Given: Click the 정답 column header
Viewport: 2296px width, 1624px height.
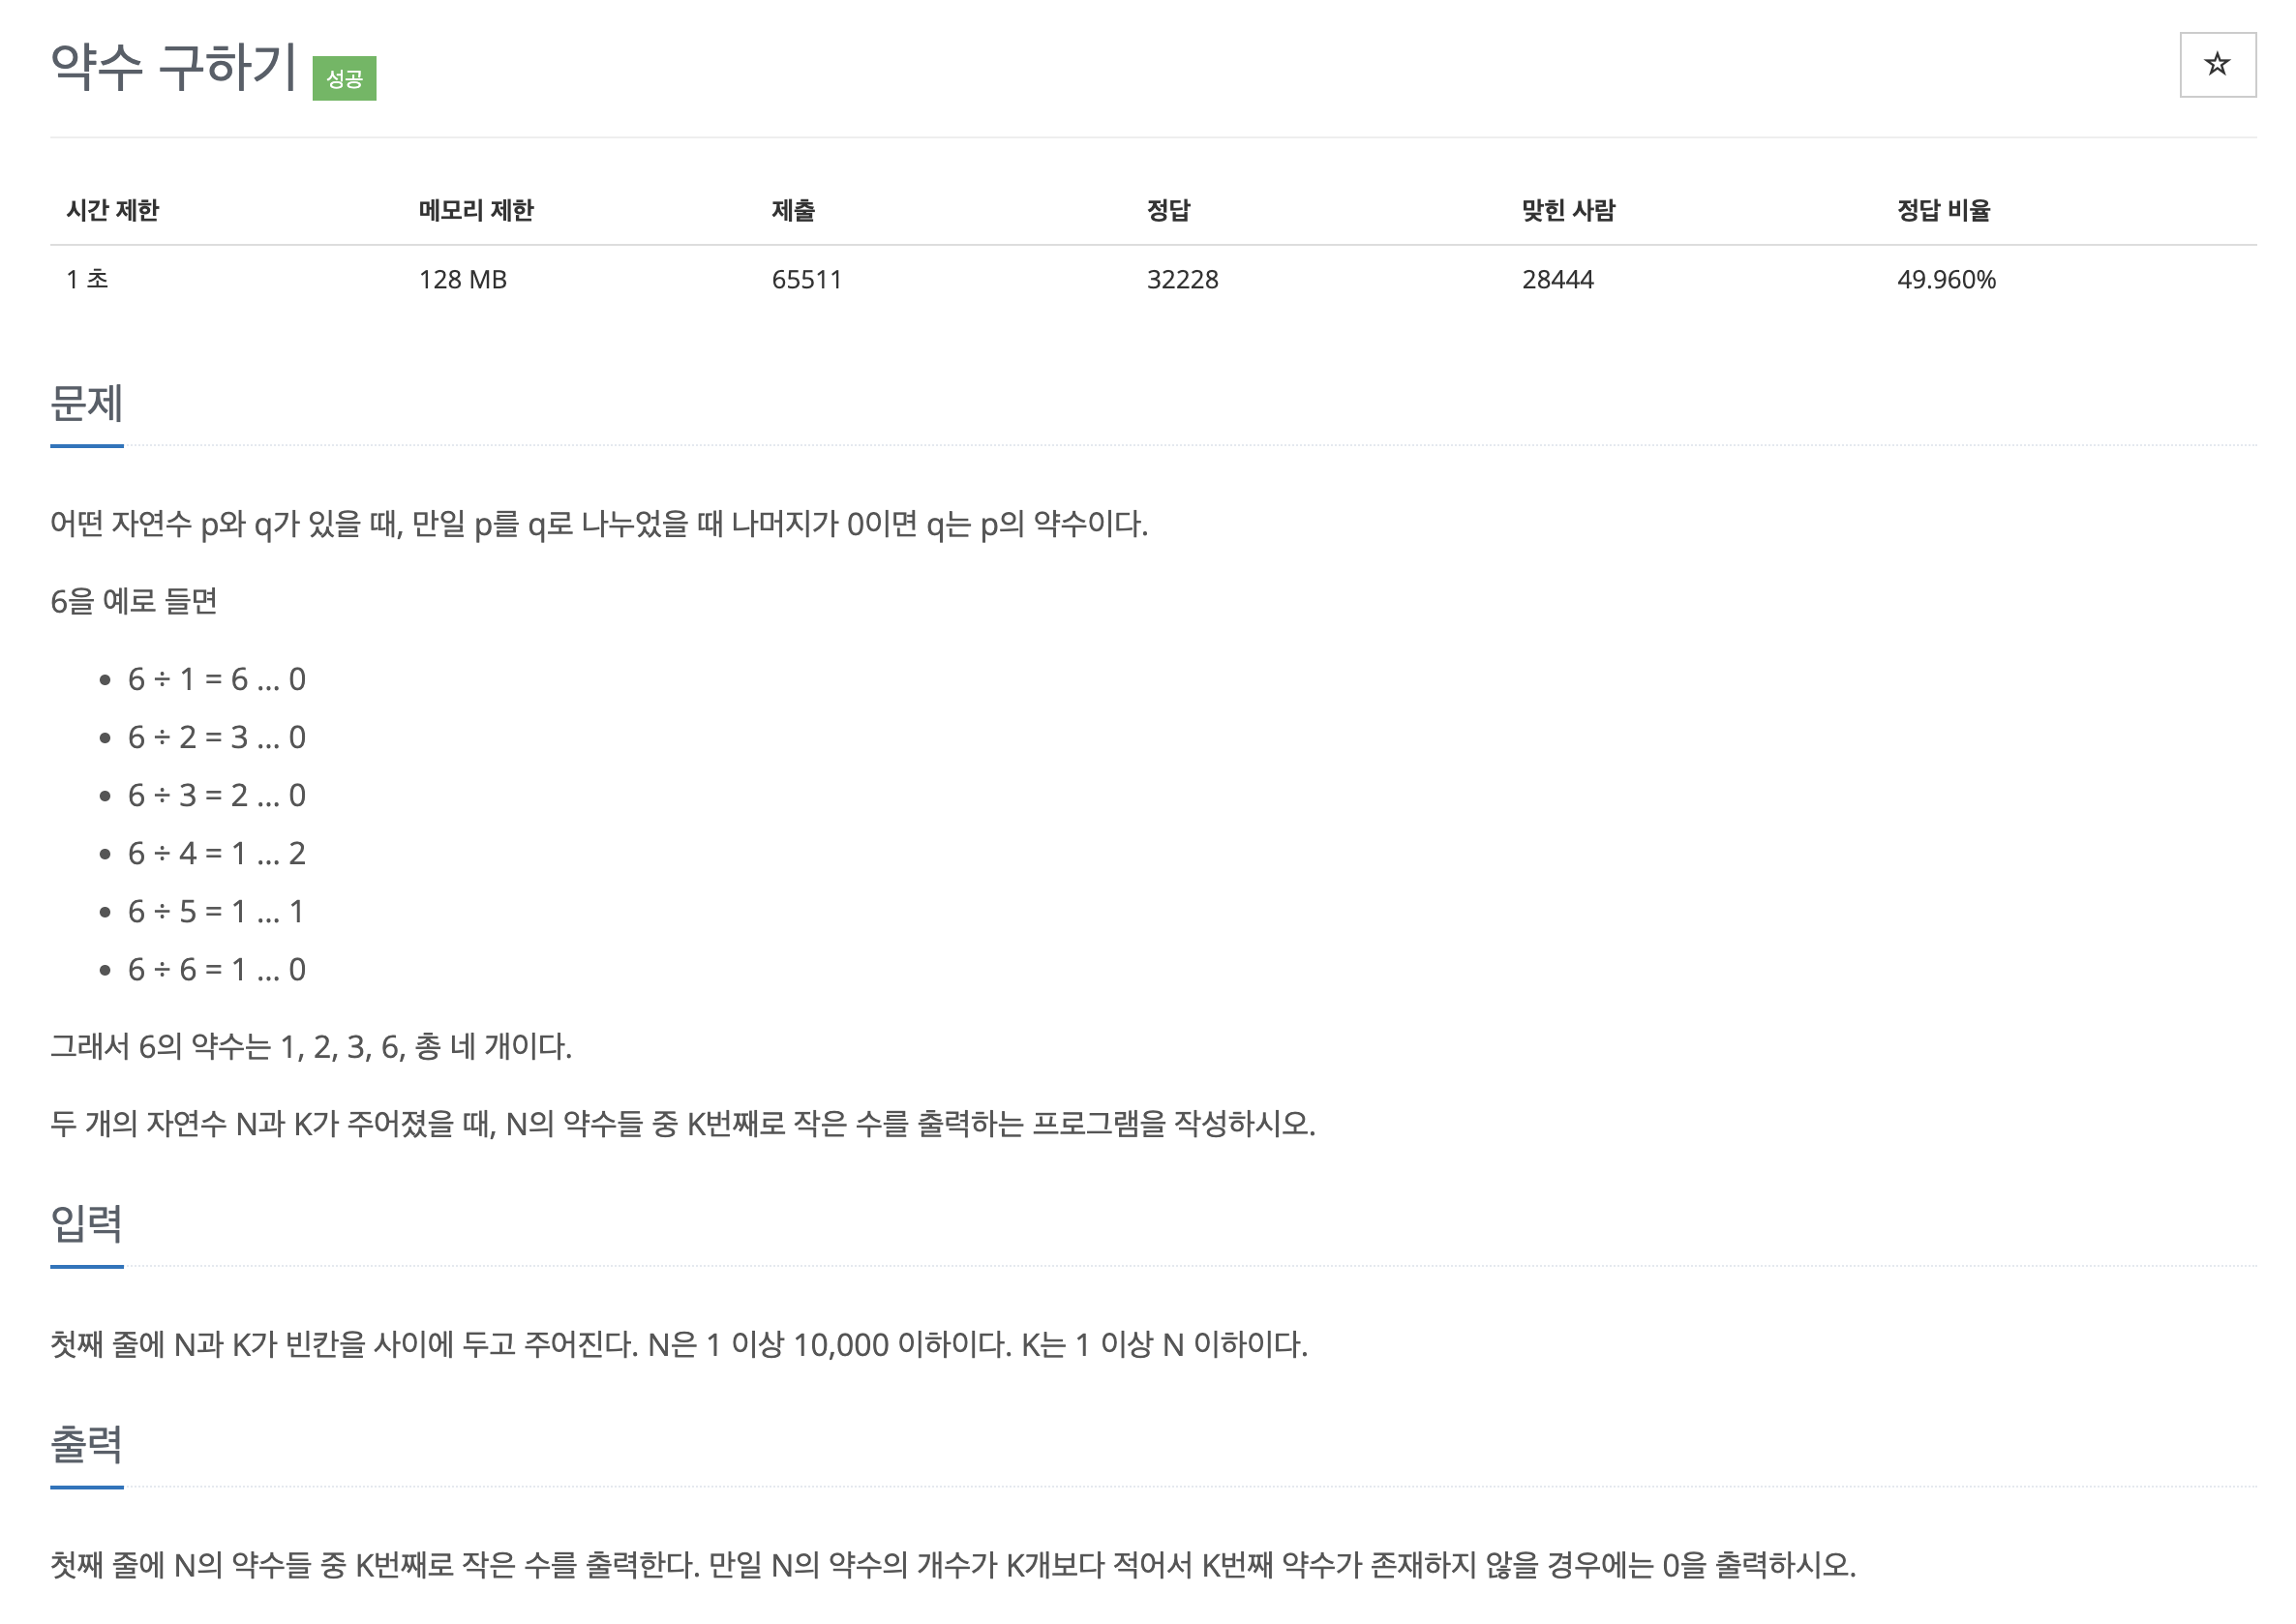Looking at the screenshot, I should (1168, 210).
